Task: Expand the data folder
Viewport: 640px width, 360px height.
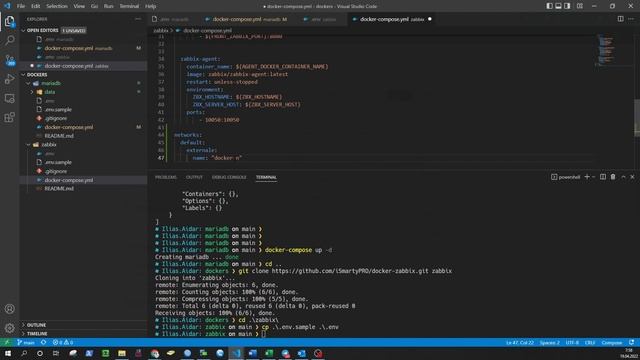Action: pos(32,92)
